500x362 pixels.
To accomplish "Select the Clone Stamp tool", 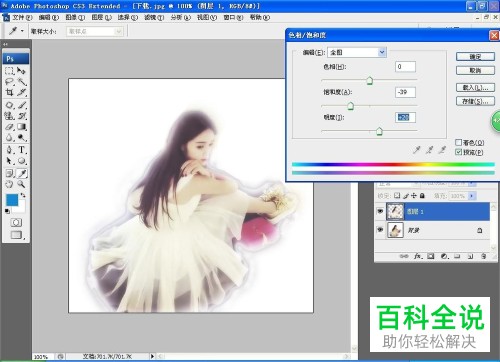I will 9,116.
